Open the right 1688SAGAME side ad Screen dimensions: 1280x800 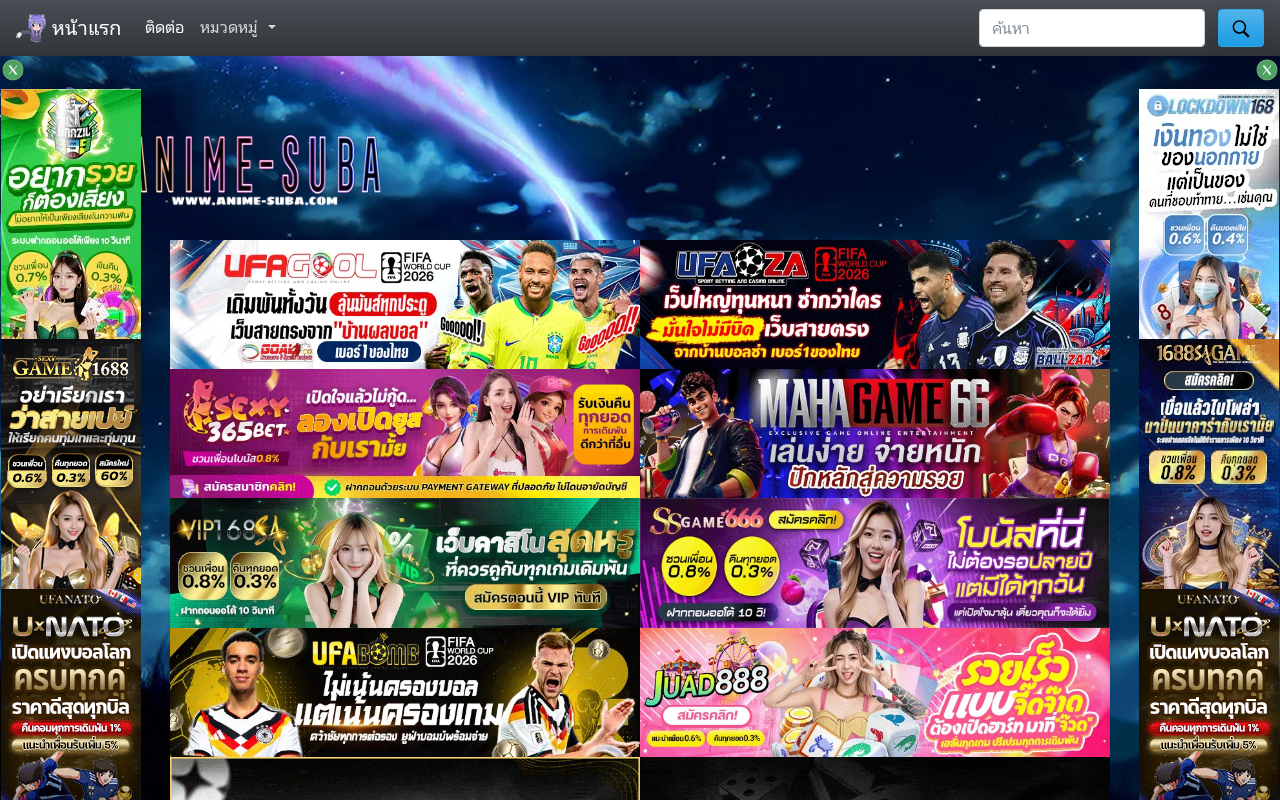[1209, 464]
